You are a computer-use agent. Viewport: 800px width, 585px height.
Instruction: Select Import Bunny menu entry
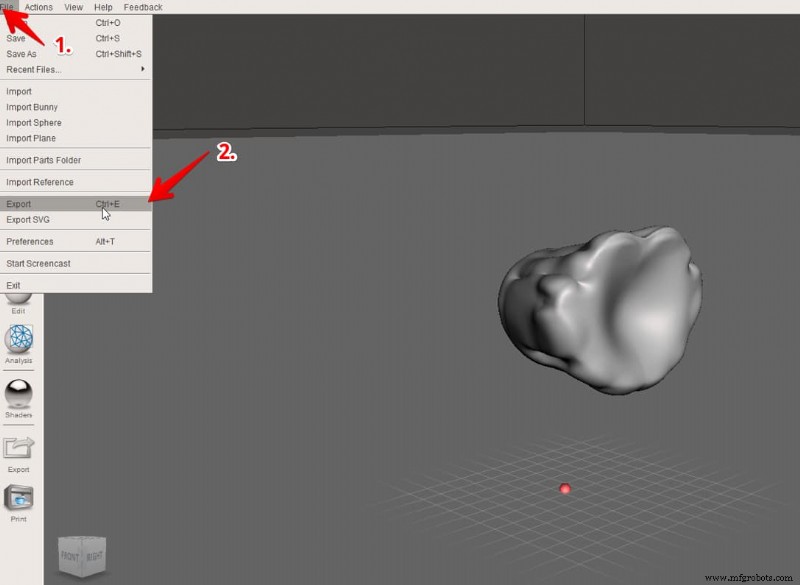click(x=76, y=107)
